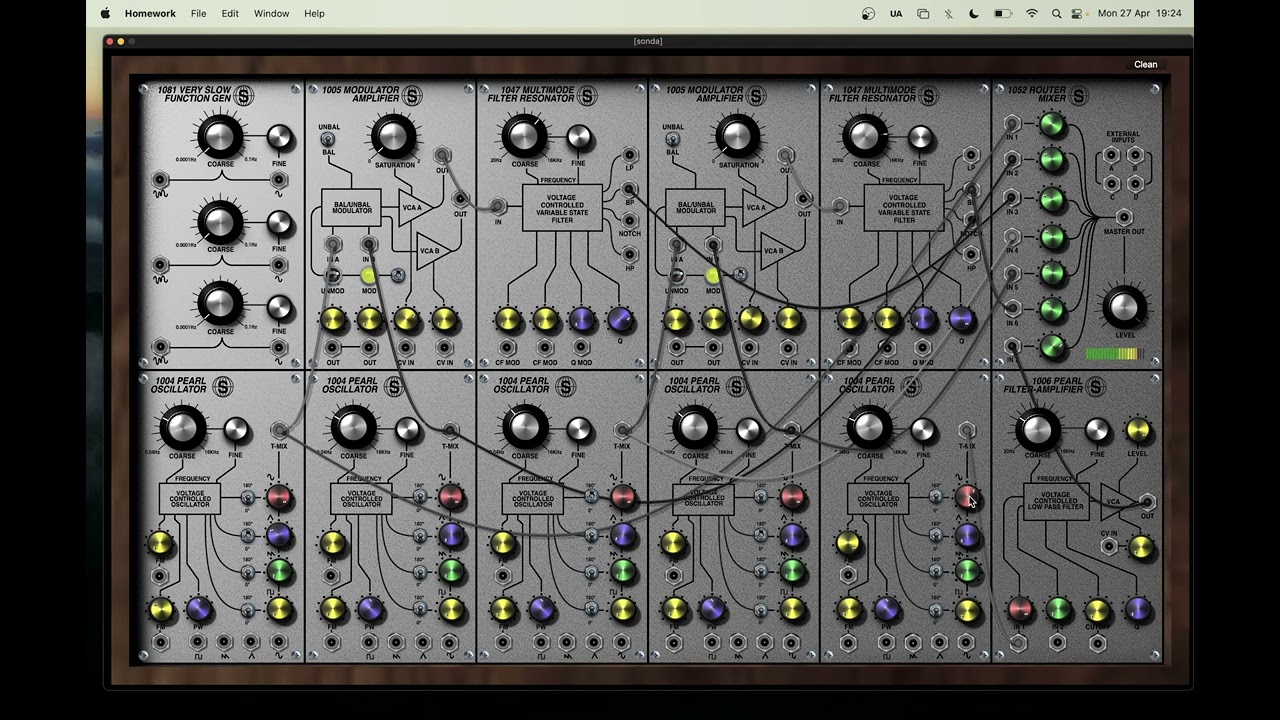The width and height of the screenshot is (1280, 720).
Task: Click the Master Out jack
Action: tap(1124, 217)
